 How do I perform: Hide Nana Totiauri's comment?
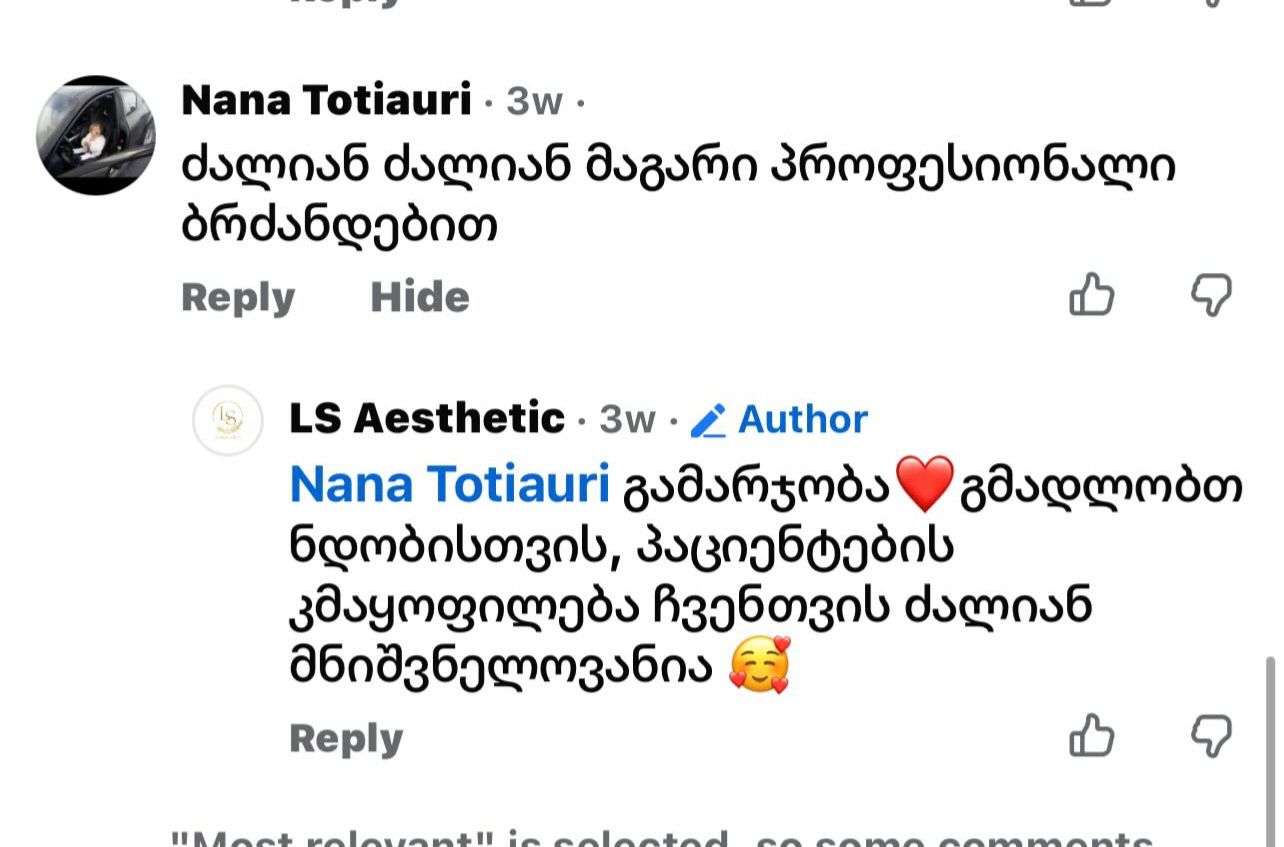coord(420,297)
